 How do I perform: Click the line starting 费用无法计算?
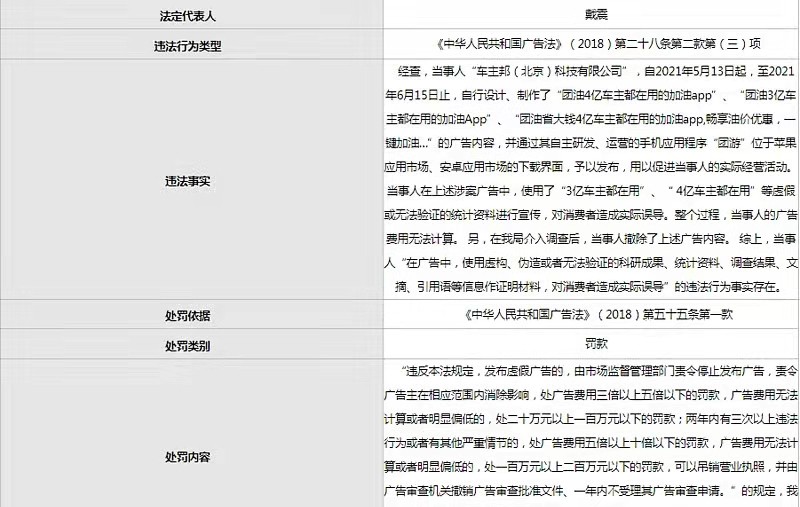[590, 239]
